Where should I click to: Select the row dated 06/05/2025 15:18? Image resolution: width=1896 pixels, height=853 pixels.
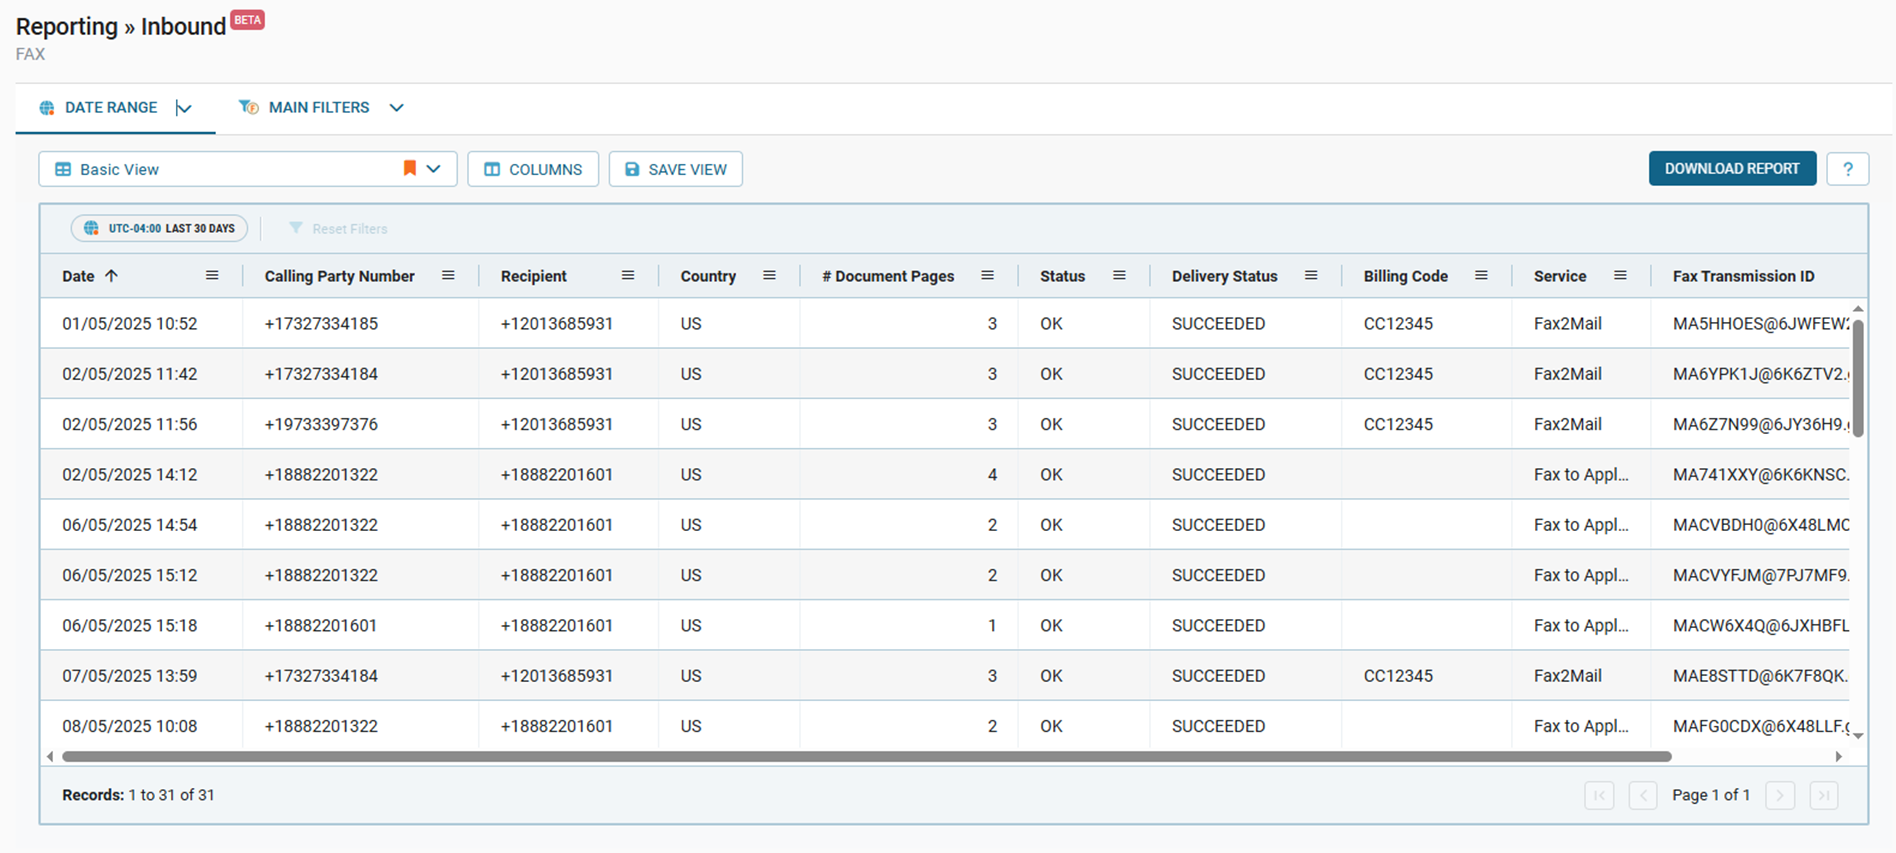[944, 626]
